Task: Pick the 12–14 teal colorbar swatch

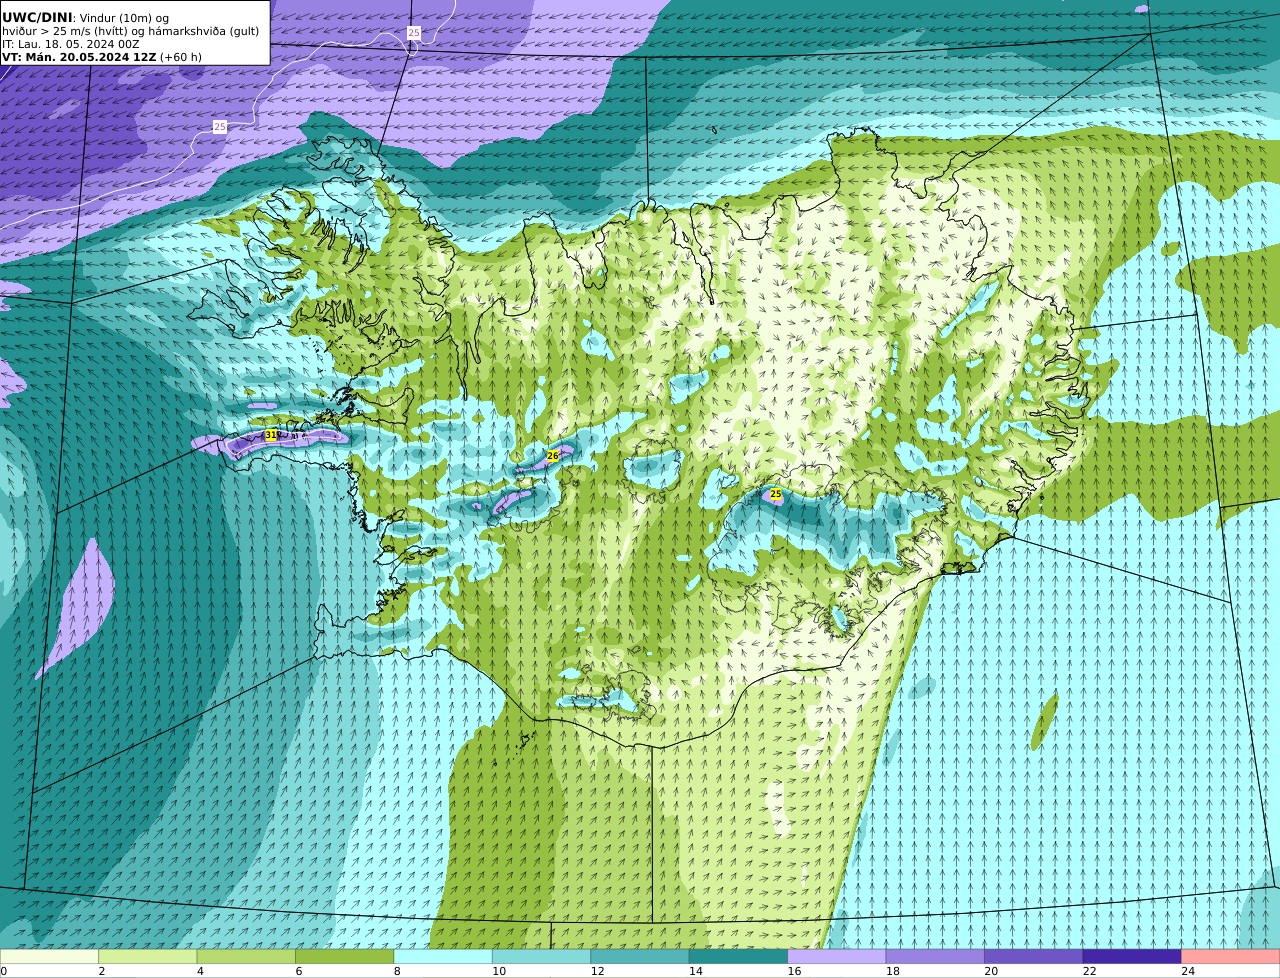Action: [x=640, y=956]
